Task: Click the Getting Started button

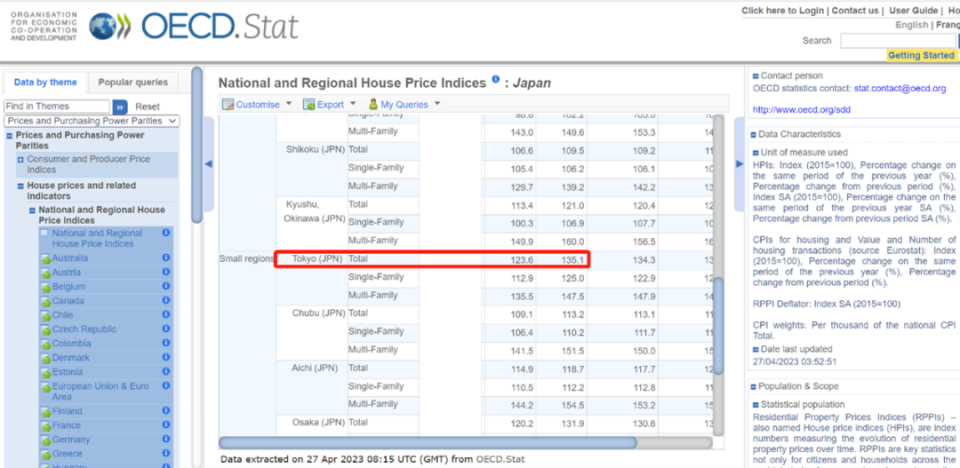Action: [921, 55]
